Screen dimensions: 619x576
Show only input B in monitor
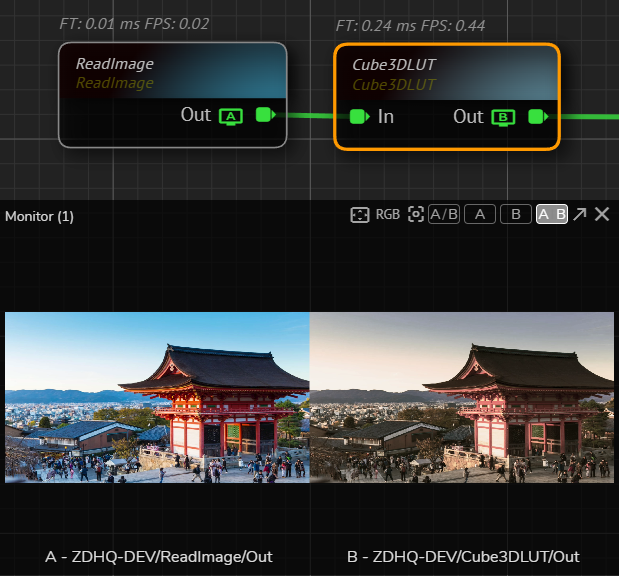pos(515,214)
